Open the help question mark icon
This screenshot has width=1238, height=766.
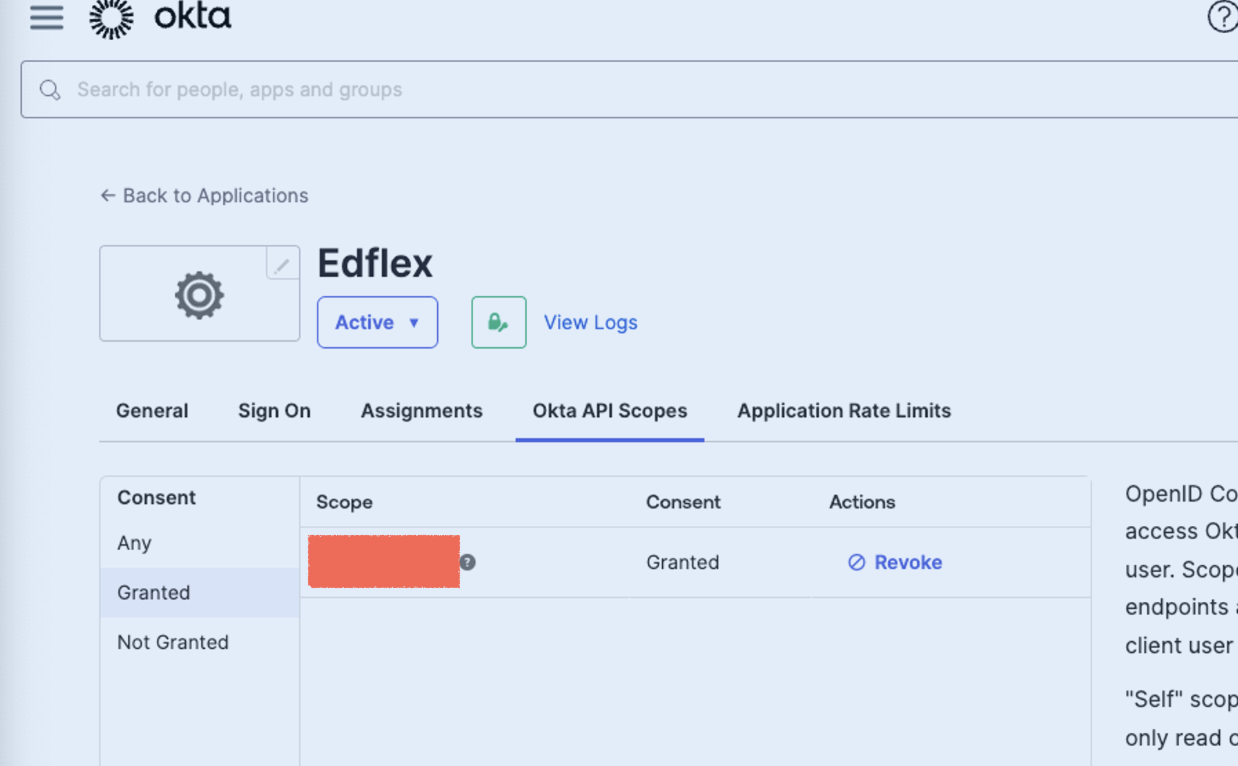pos(1222,17)
